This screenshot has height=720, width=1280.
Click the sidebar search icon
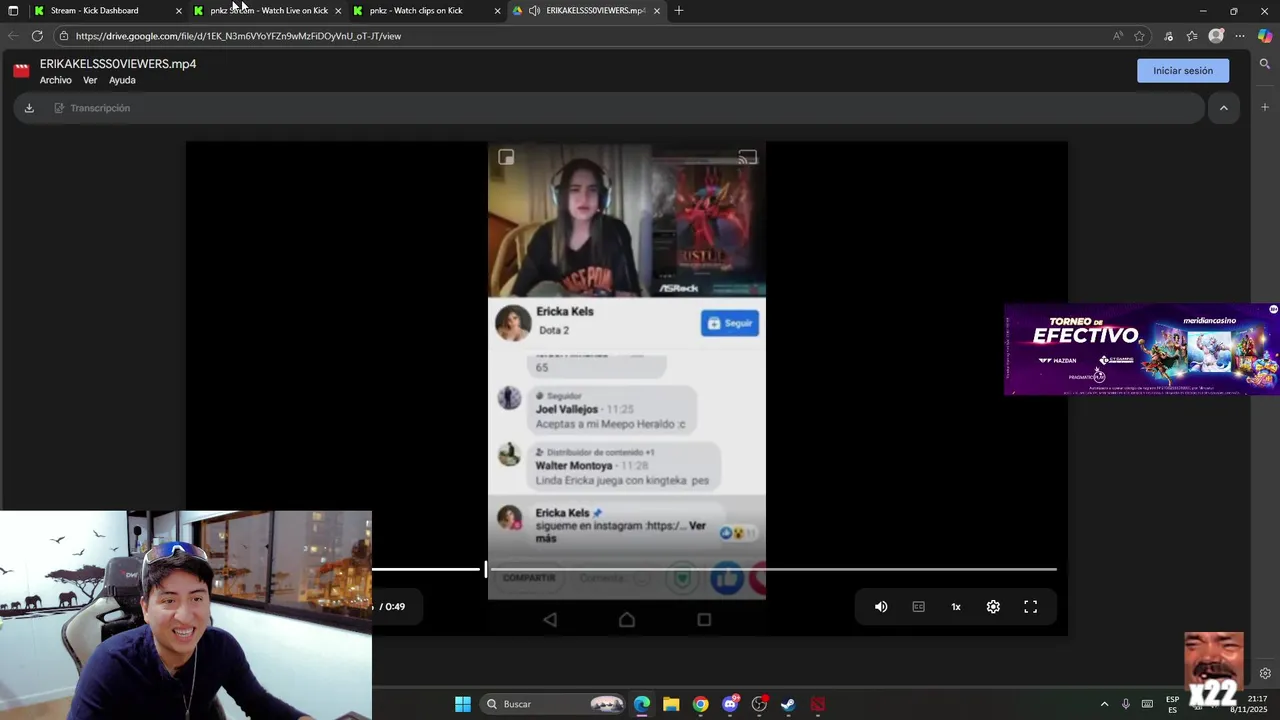tap(1265, 64)
